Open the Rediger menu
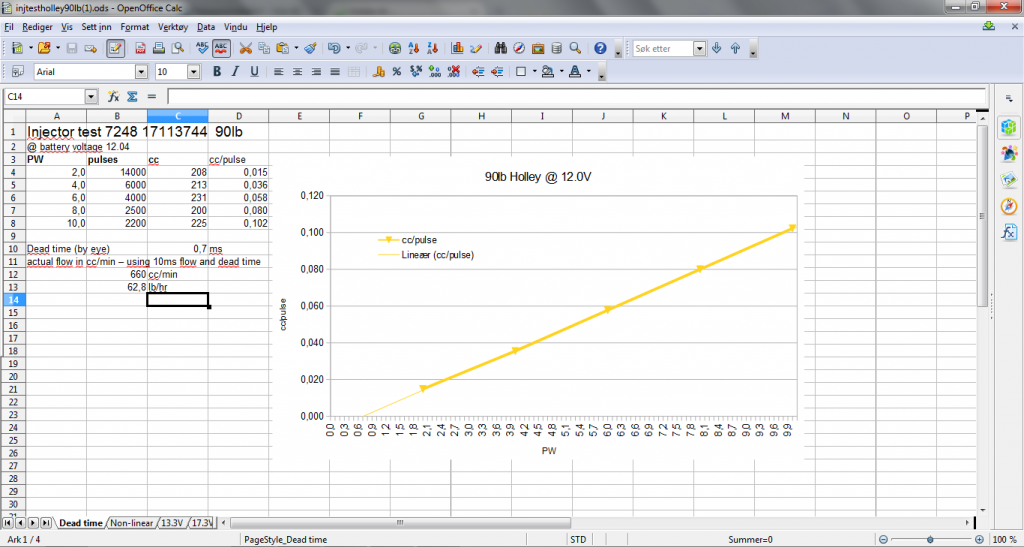This screenshot has height=547, width=1024. 37,27
